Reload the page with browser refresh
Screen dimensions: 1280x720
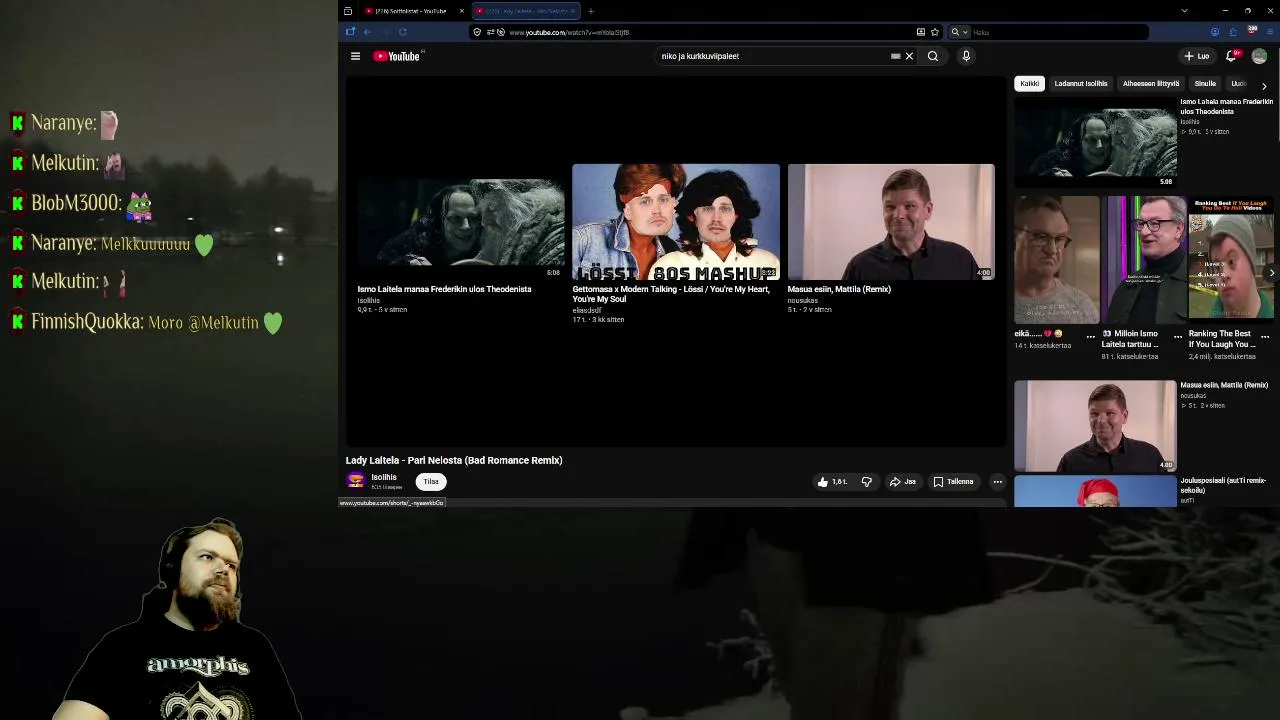(x=402, y=32)
